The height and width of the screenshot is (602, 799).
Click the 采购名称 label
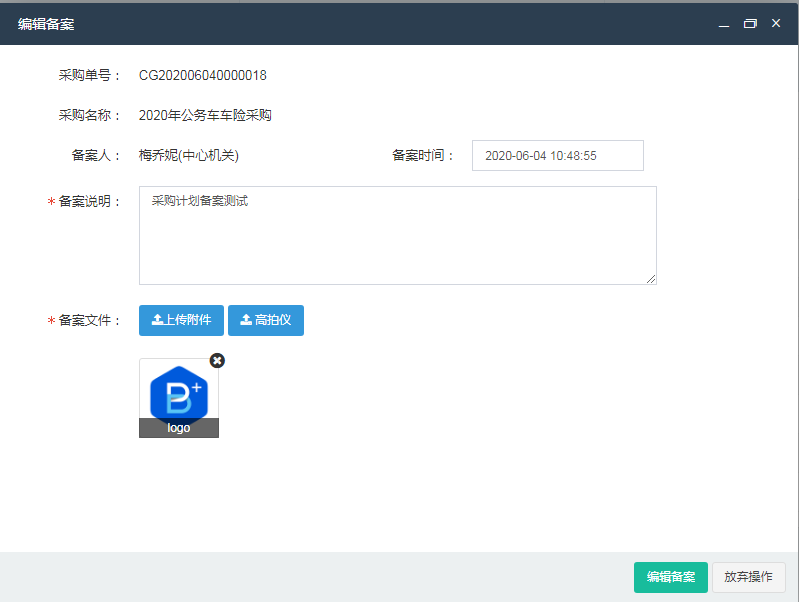89,115
